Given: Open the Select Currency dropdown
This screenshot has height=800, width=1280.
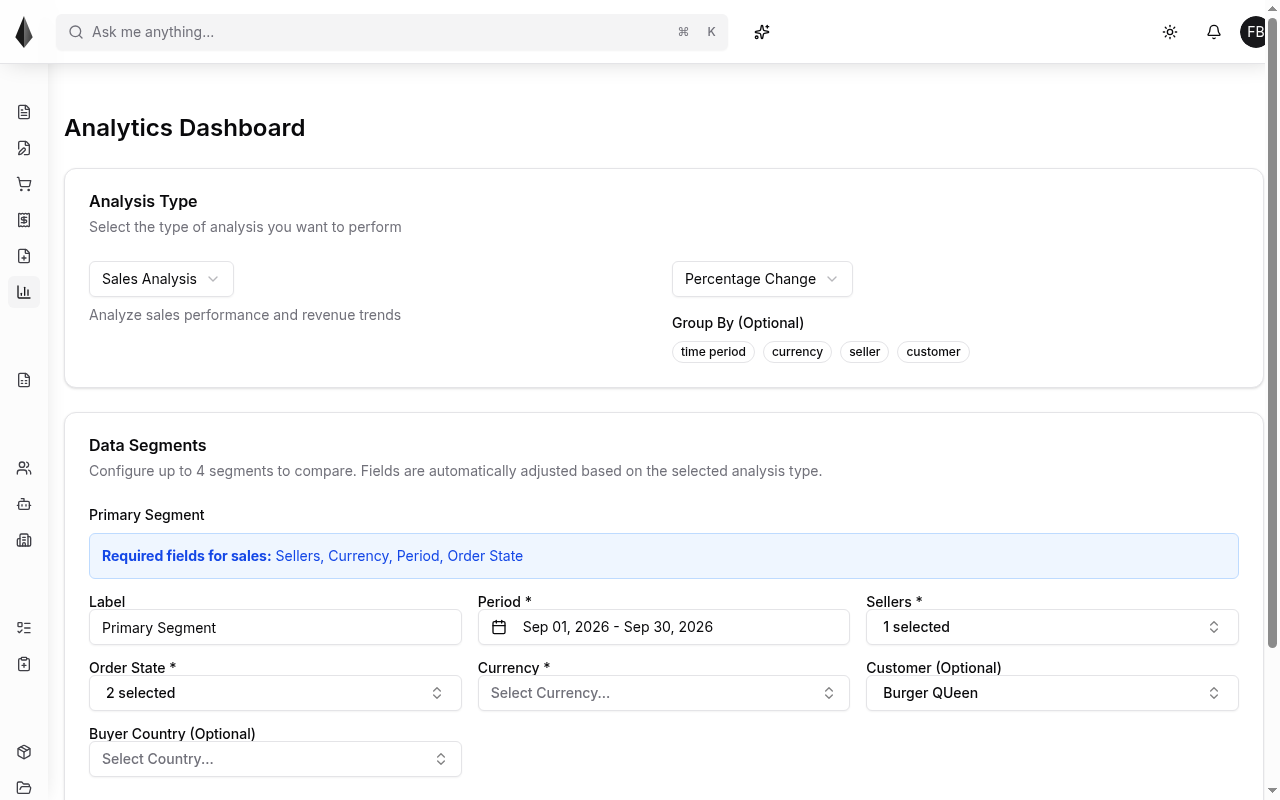Looking at the screenshot, I should tap(664, 693).
